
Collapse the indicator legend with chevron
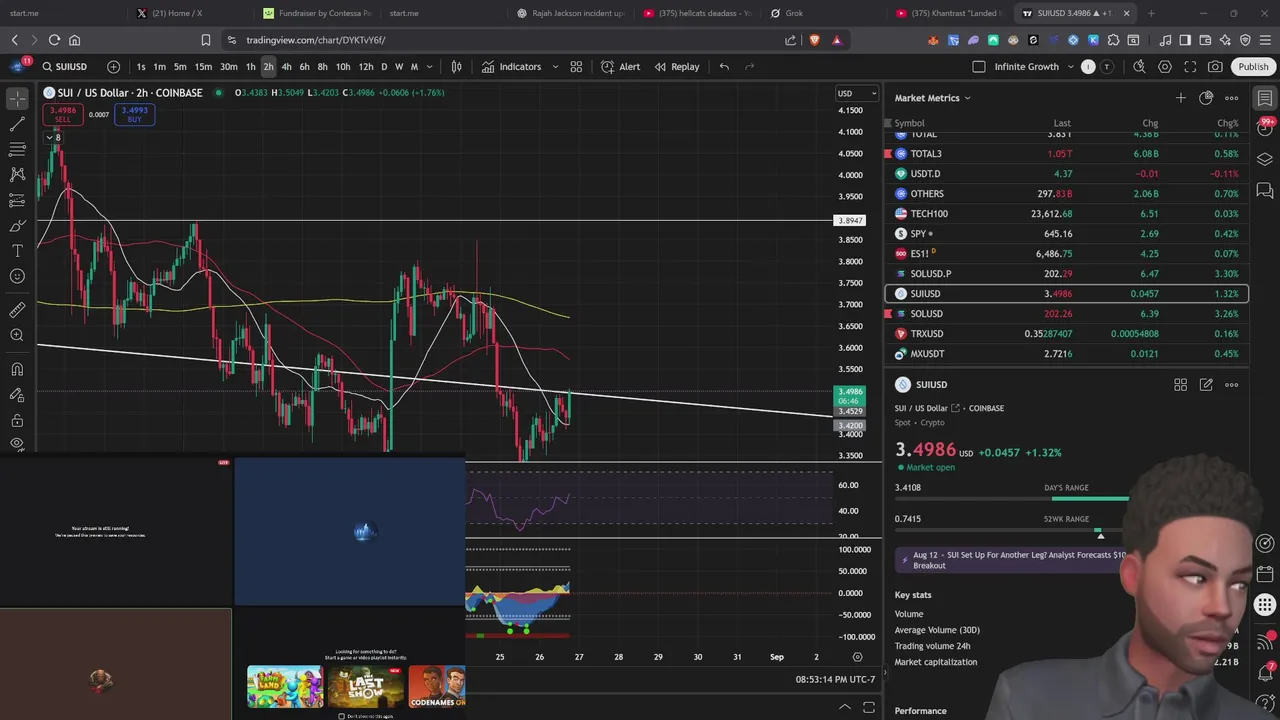49,137
